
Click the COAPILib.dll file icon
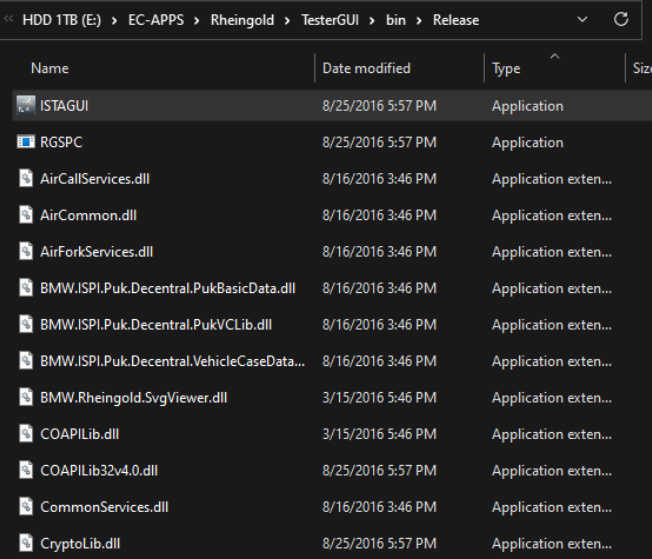pyautogui.click(x=26, y=434)
